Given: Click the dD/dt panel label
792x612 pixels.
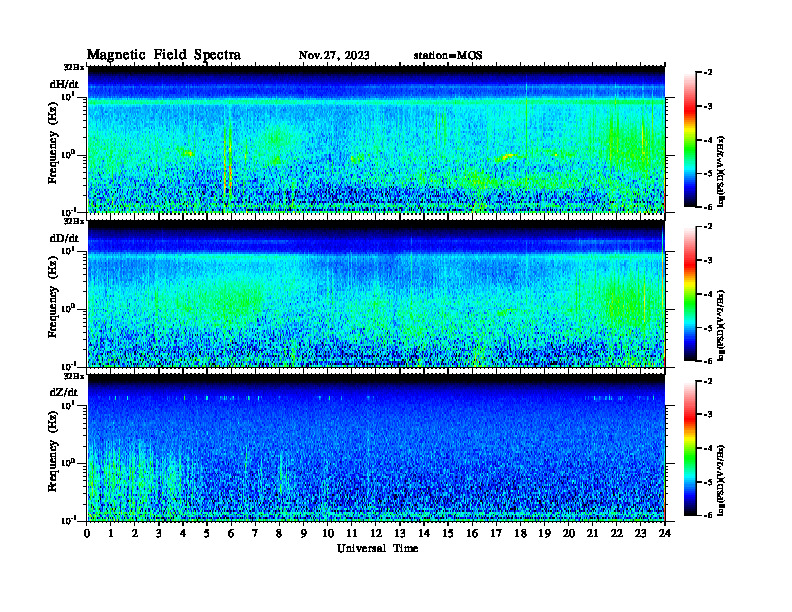Looking at the screenshot, I should click(64, 238).
